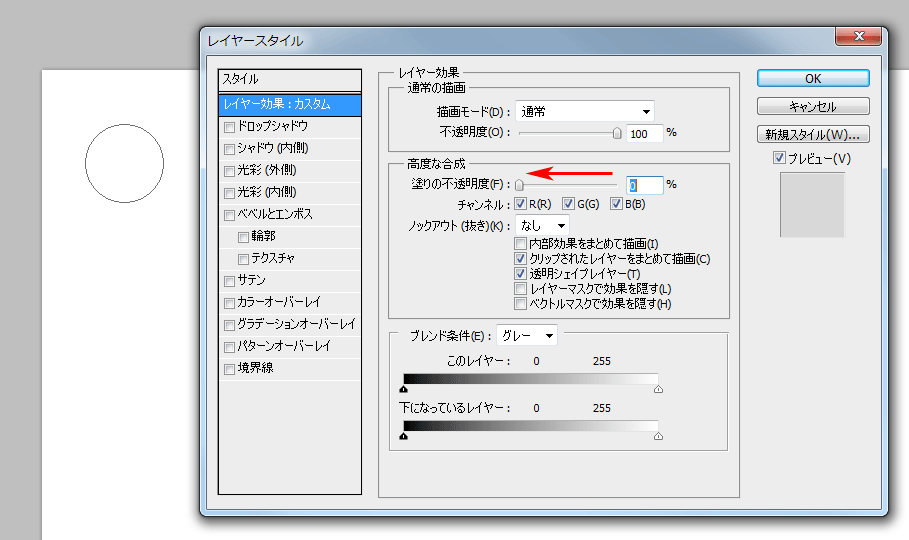Open 描画モード(D) dropdown

(585, 111)
